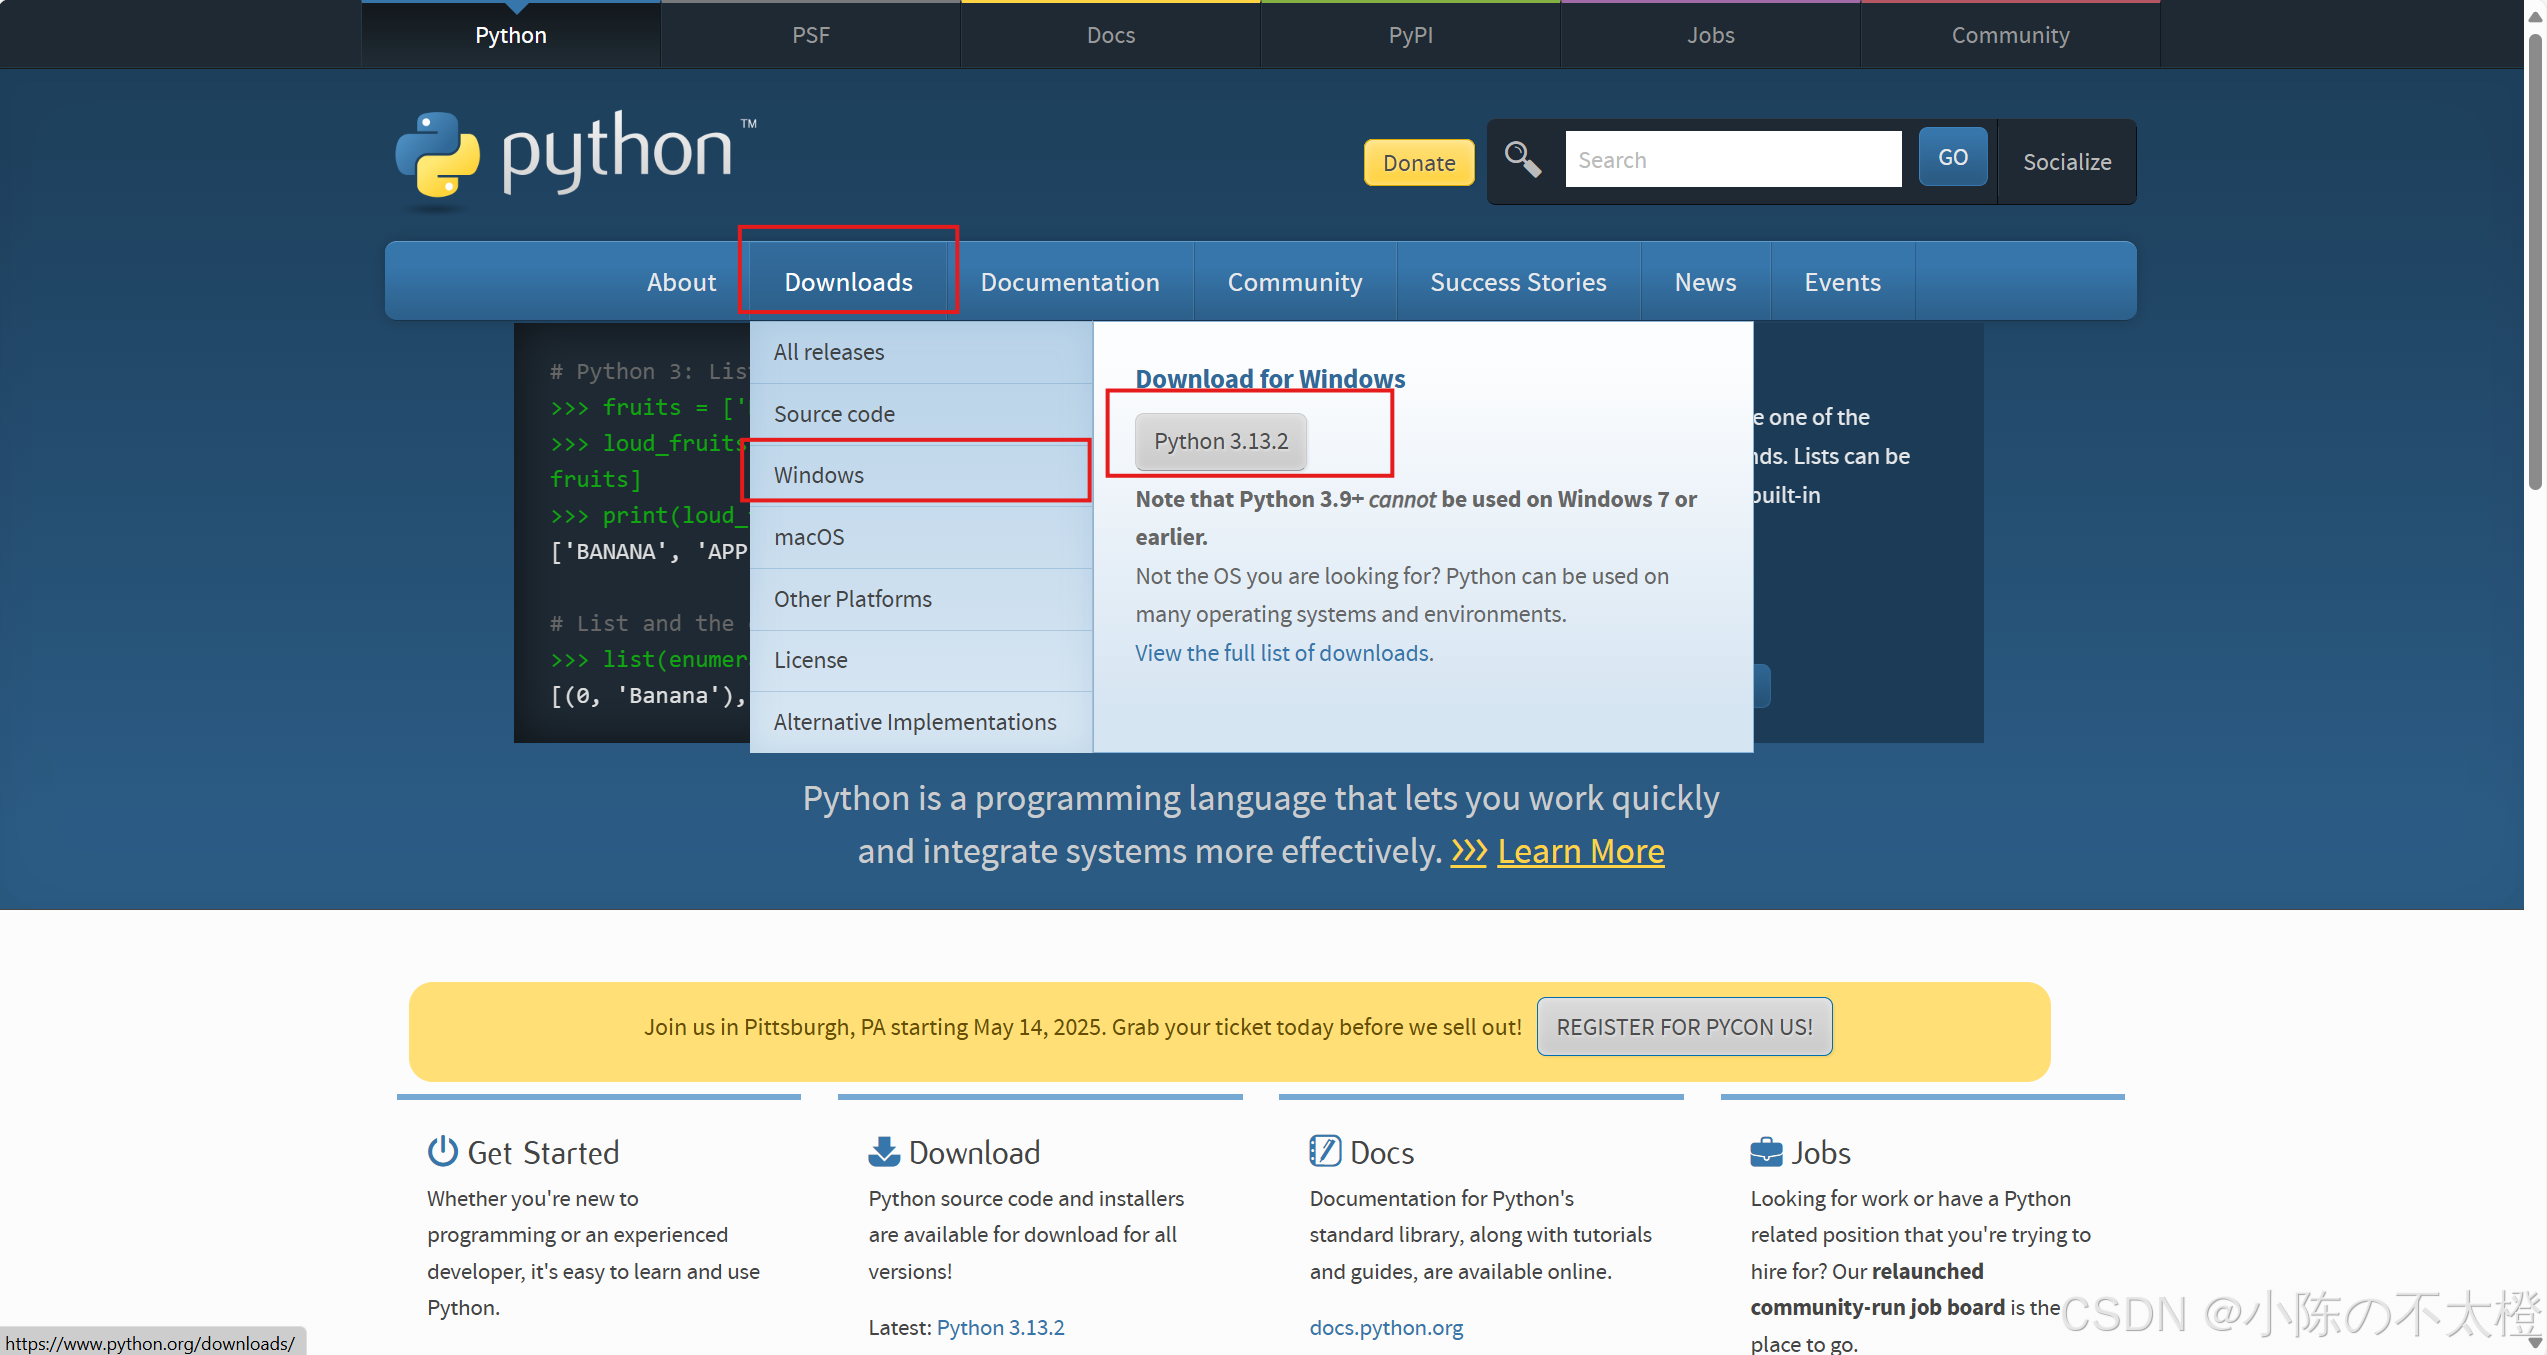The width and height of the screenshot is (2547, 1355).
Task: Open View the full list of downloads link
Action: [x=1284, y=653]
